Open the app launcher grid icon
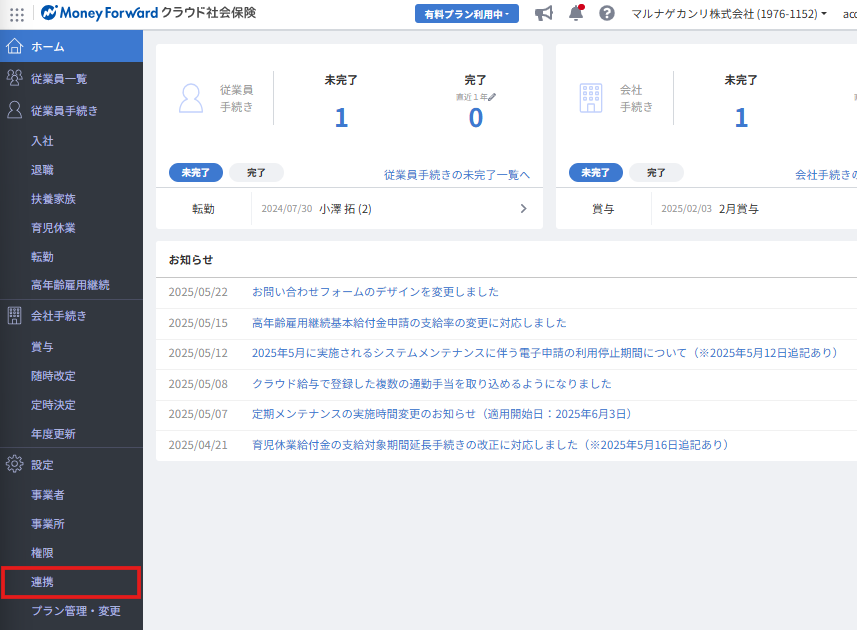 coord(17,14)
